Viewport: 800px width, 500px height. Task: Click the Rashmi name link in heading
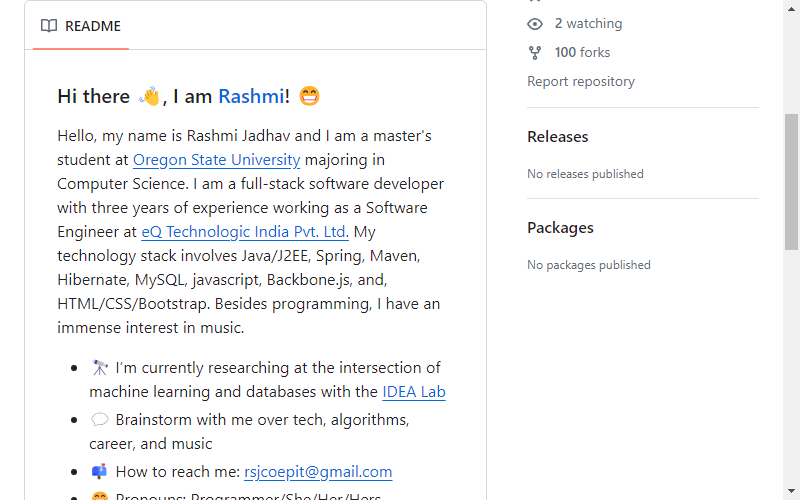(x=251, y=96)
